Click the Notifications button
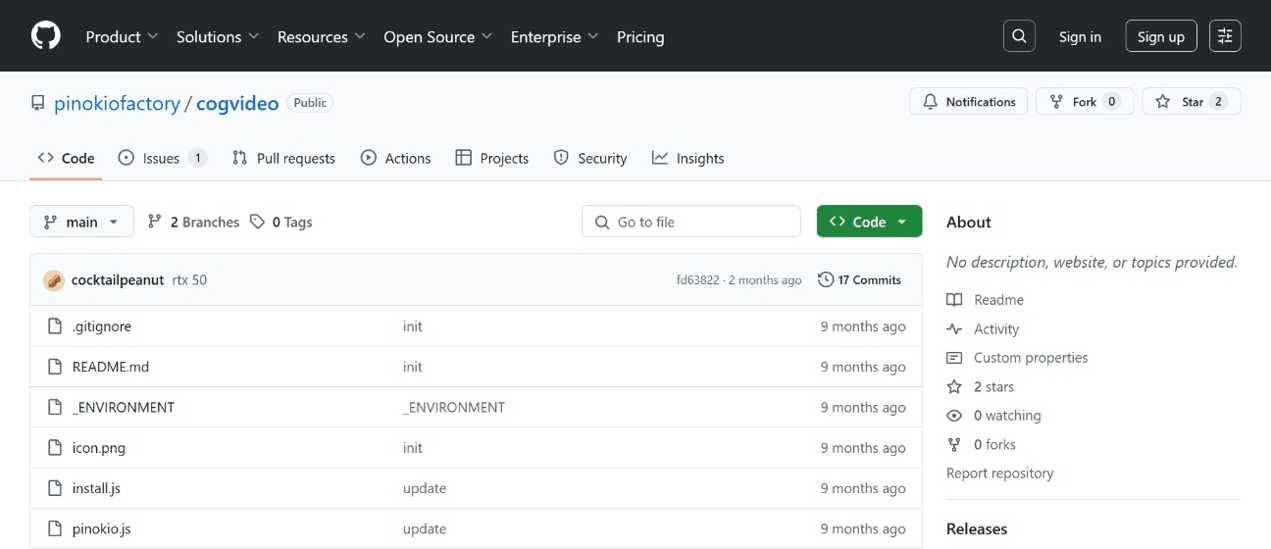 pos(968,102)
